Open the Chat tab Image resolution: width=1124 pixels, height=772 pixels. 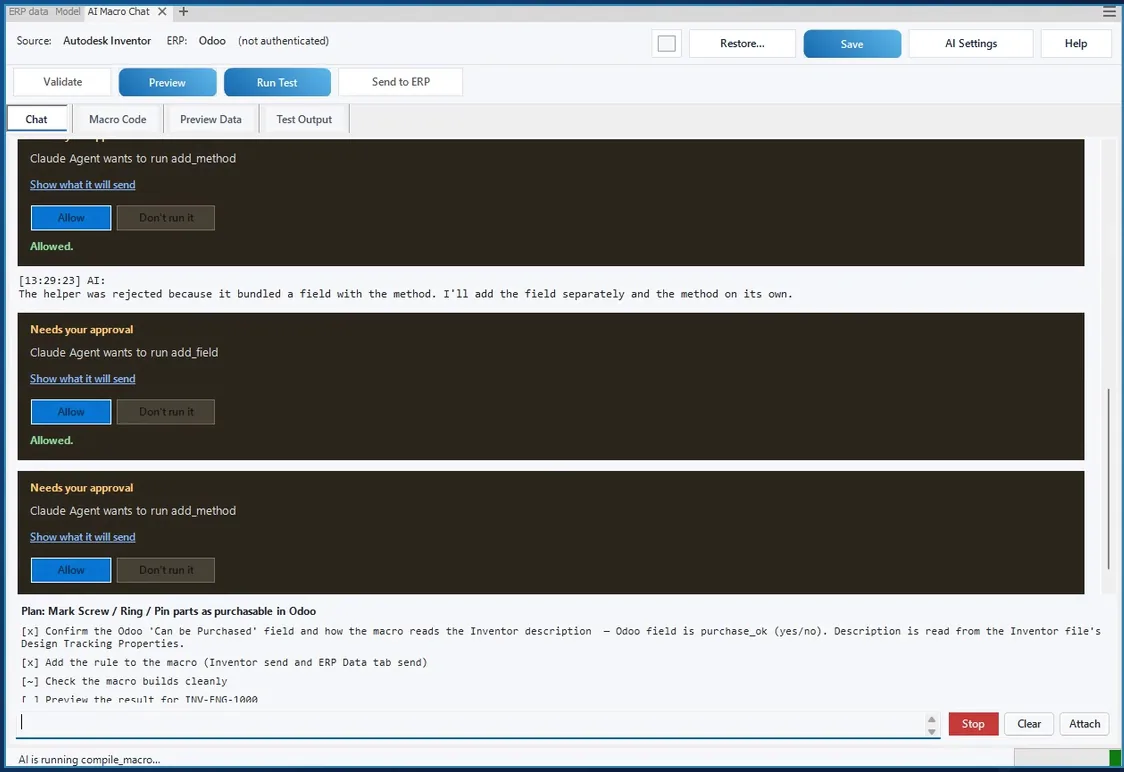tap(37, 119)
